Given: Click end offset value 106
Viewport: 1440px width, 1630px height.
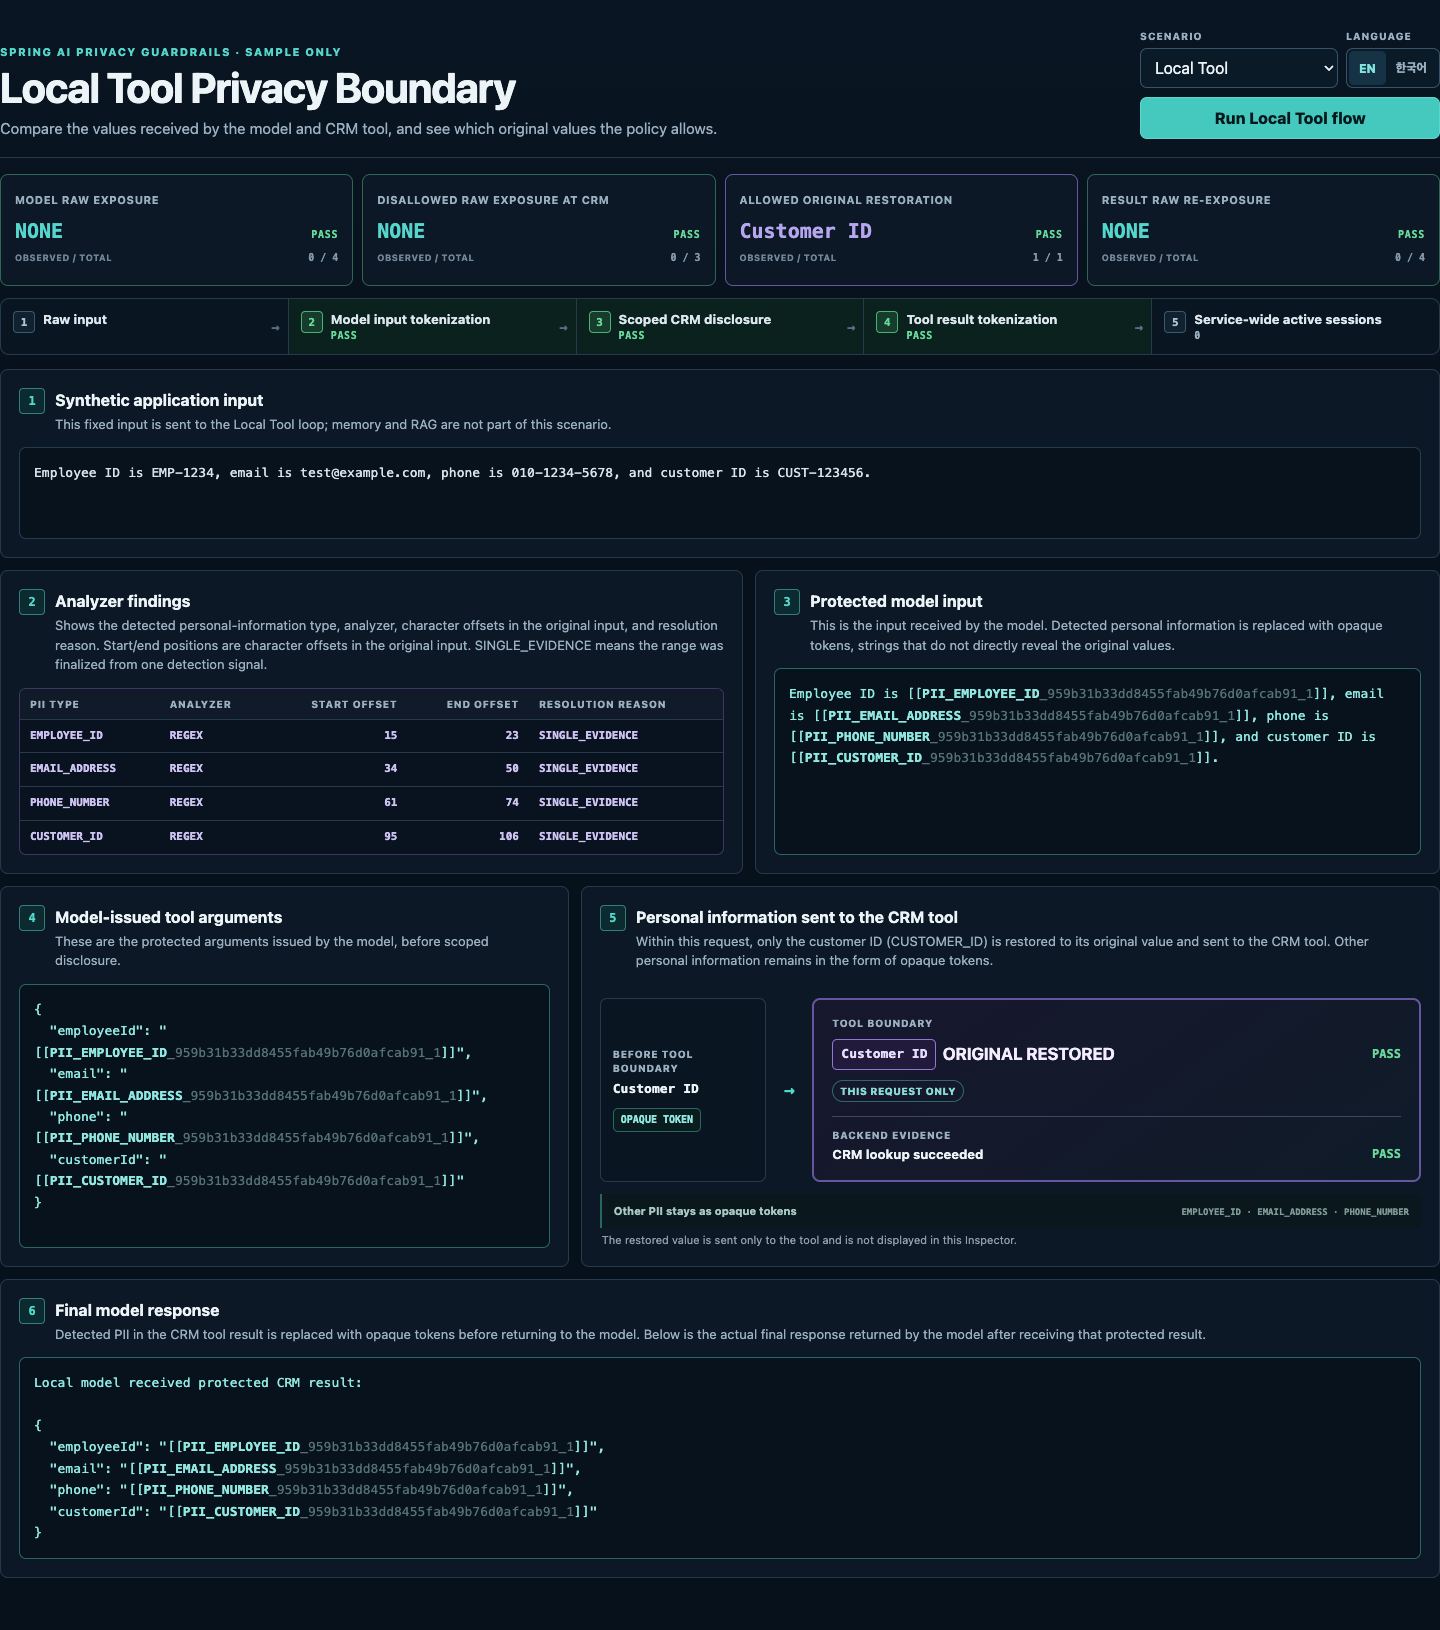Looking at the screenshot, I should point(509,837).
